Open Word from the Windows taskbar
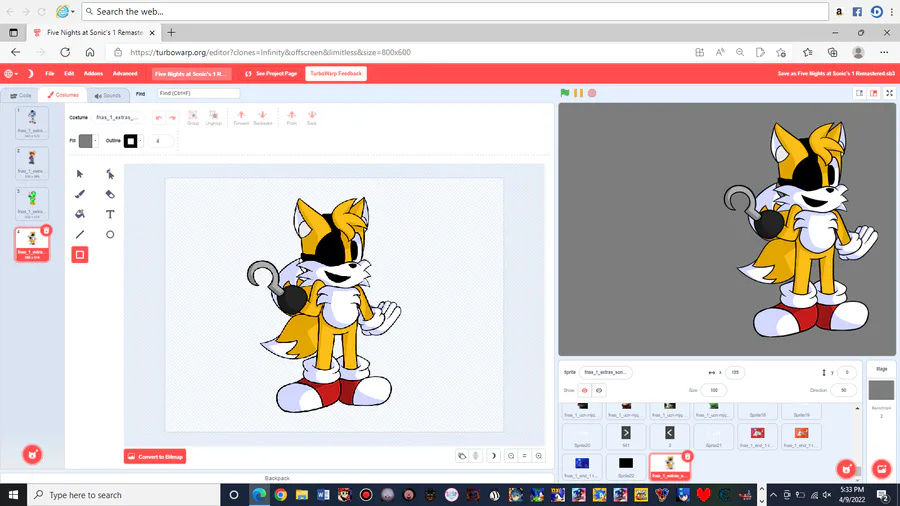900x506 pixels. click(x=323, y=495)
